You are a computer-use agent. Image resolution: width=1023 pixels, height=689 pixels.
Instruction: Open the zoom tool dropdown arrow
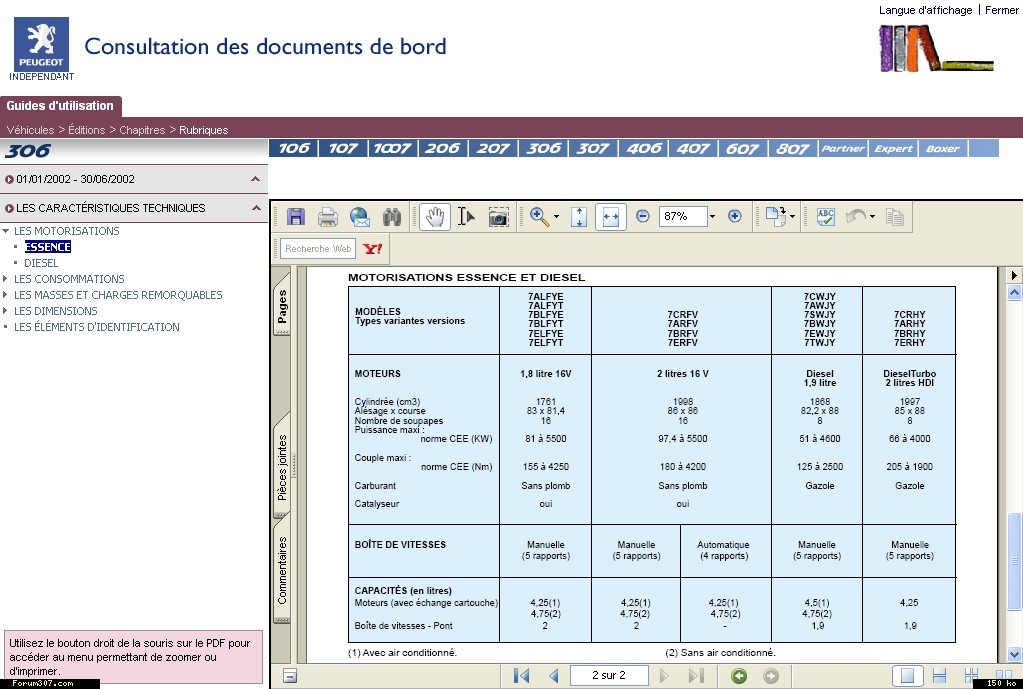click(x=557, y=217)
